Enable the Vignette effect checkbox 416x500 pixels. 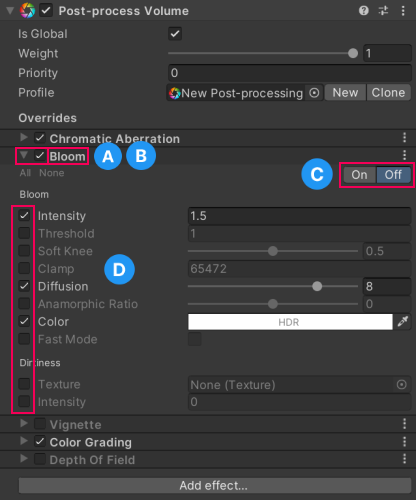pyautogui.click(x=40, y=424)
